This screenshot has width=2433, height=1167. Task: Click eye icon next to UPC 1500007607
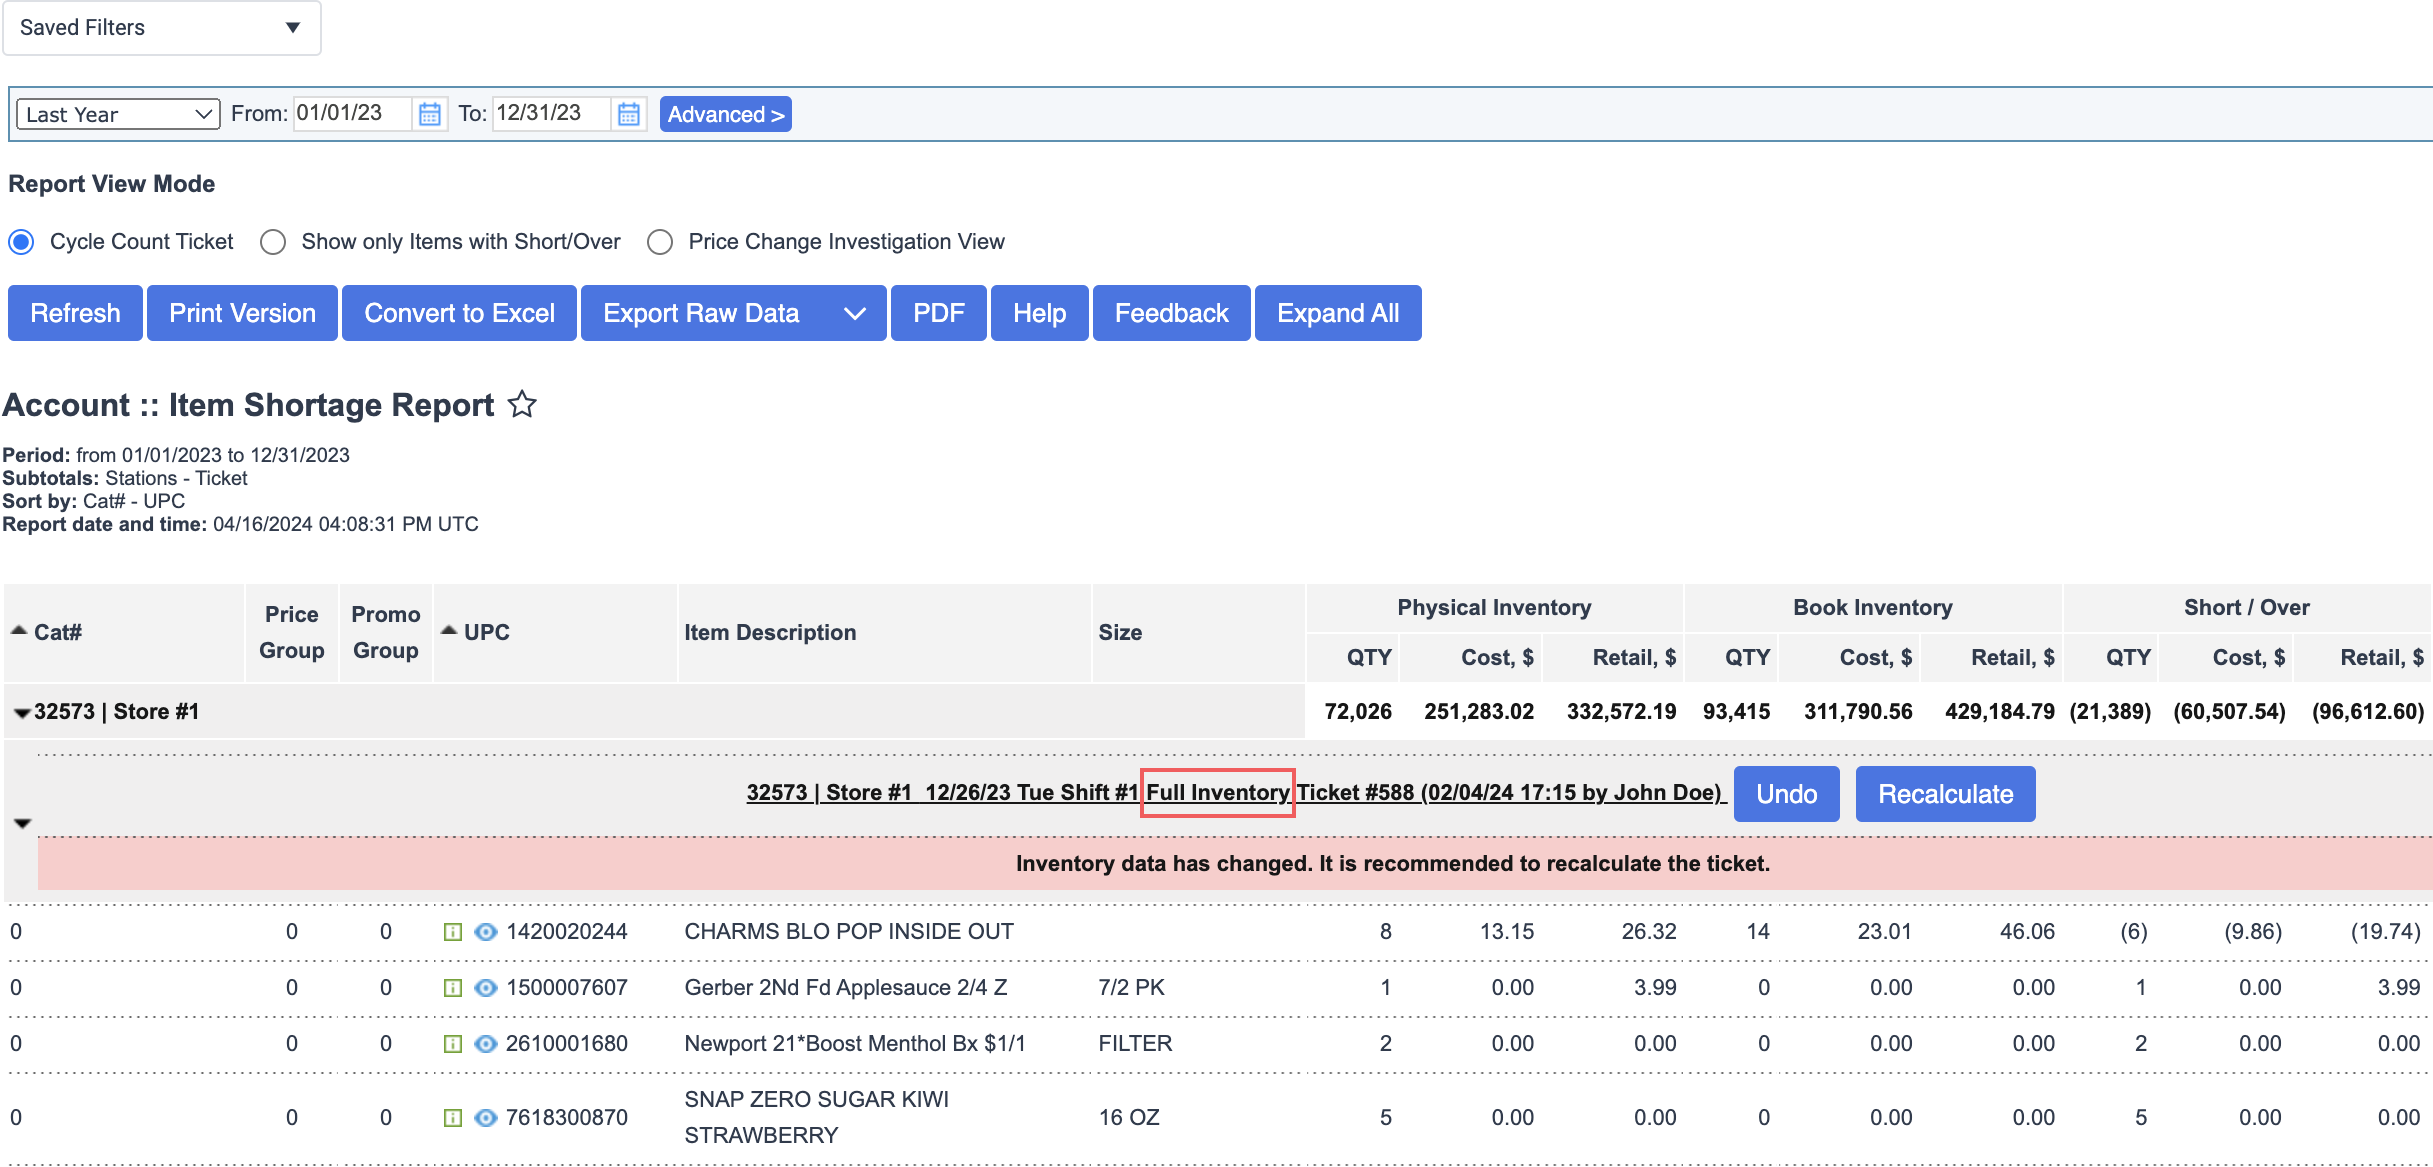tap(486, 988)
